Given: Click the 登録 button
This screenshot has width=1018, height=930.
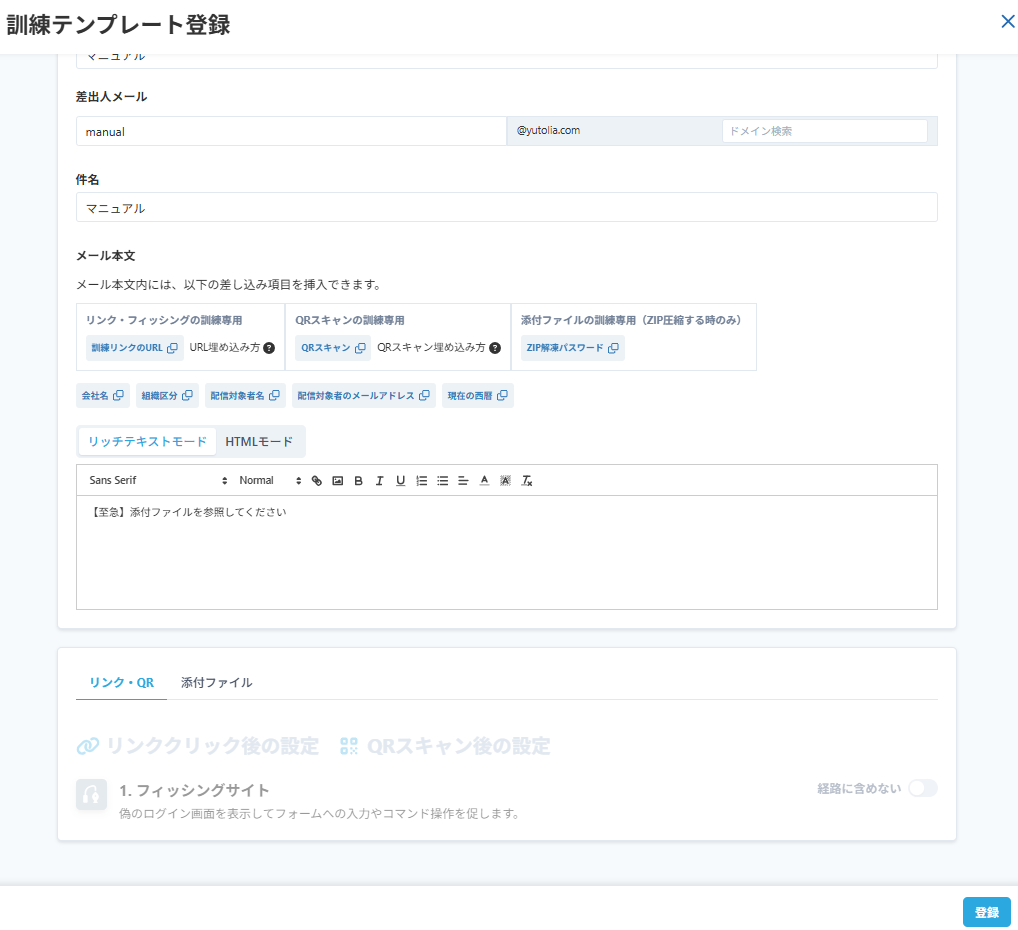Looking at the screenshot, I should 986,912.
